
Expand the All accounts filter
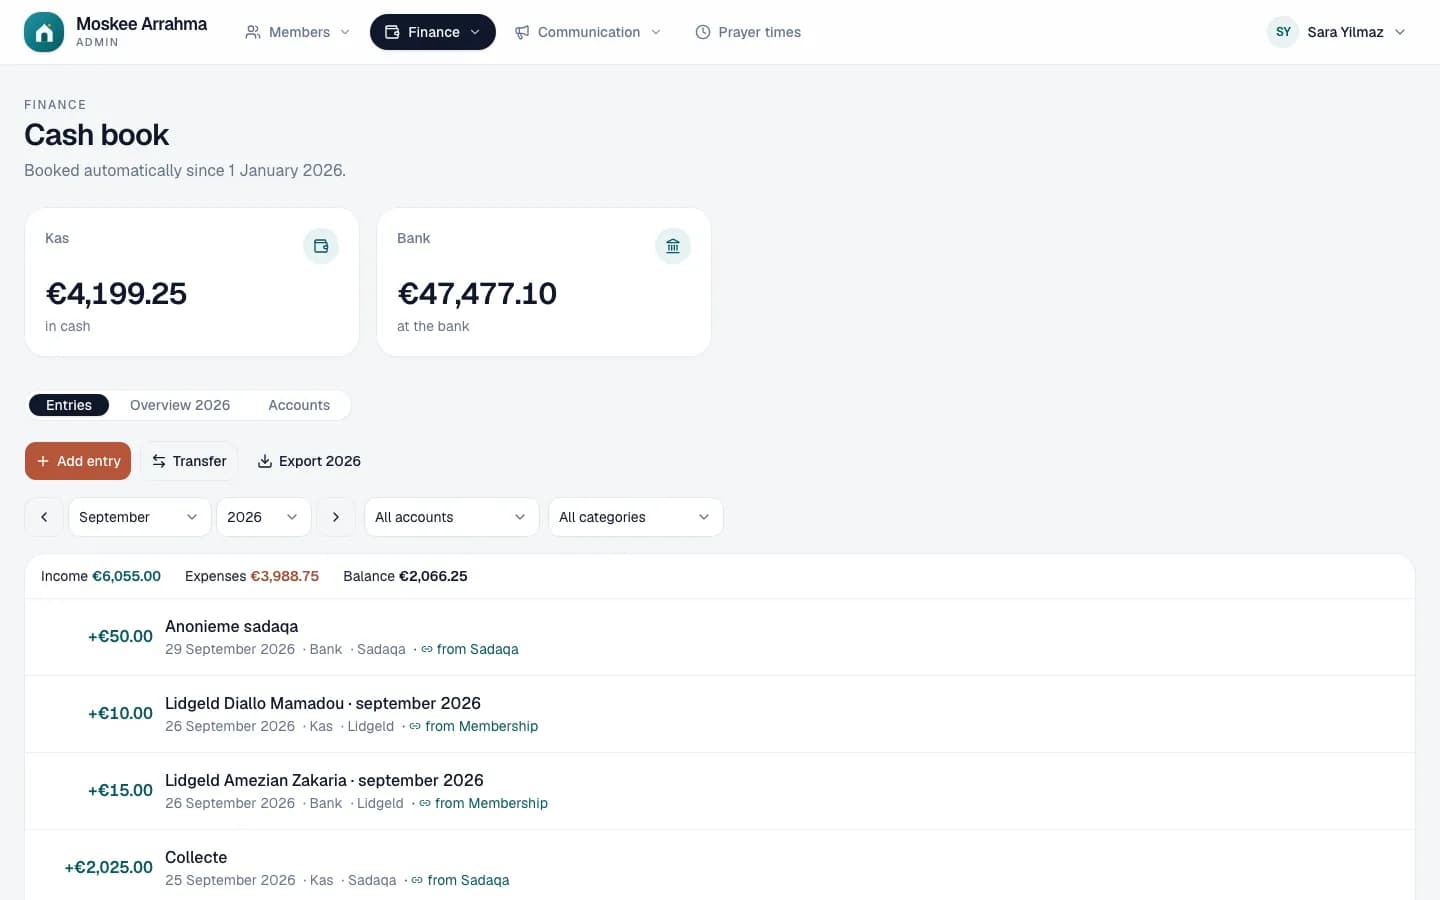tap(451, 517)
